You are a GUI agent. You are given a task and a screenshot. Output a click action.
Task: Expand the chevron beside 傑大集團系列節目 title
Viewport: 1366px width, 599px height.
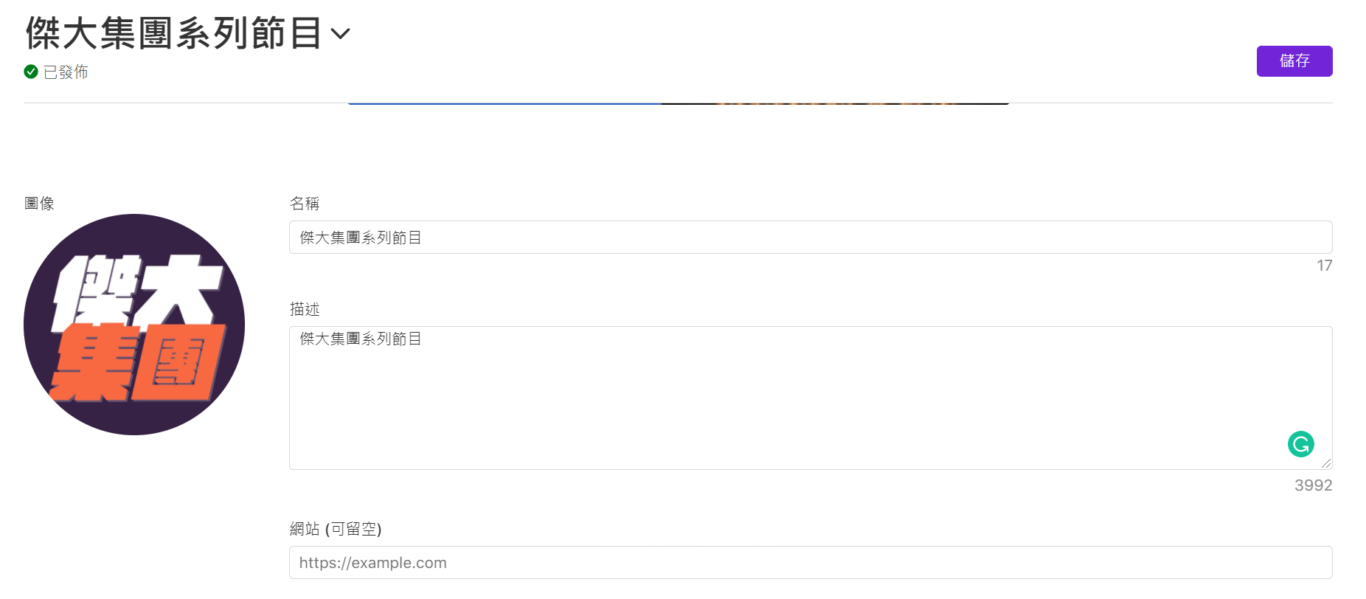pos(340,34)
